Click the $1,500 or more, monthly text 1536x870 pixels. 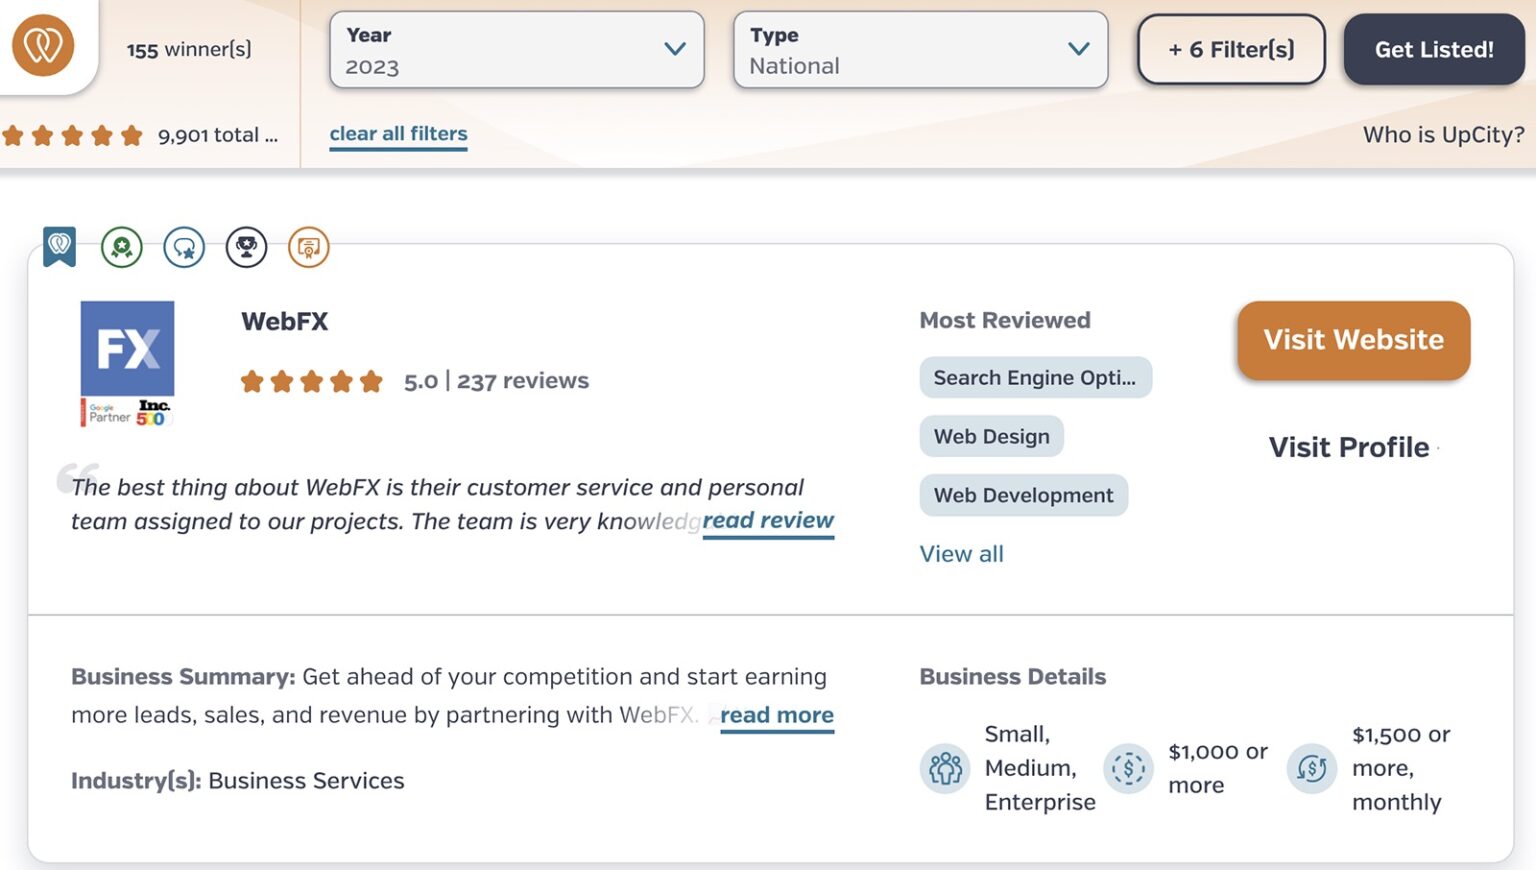click(x=1401, y=768)
